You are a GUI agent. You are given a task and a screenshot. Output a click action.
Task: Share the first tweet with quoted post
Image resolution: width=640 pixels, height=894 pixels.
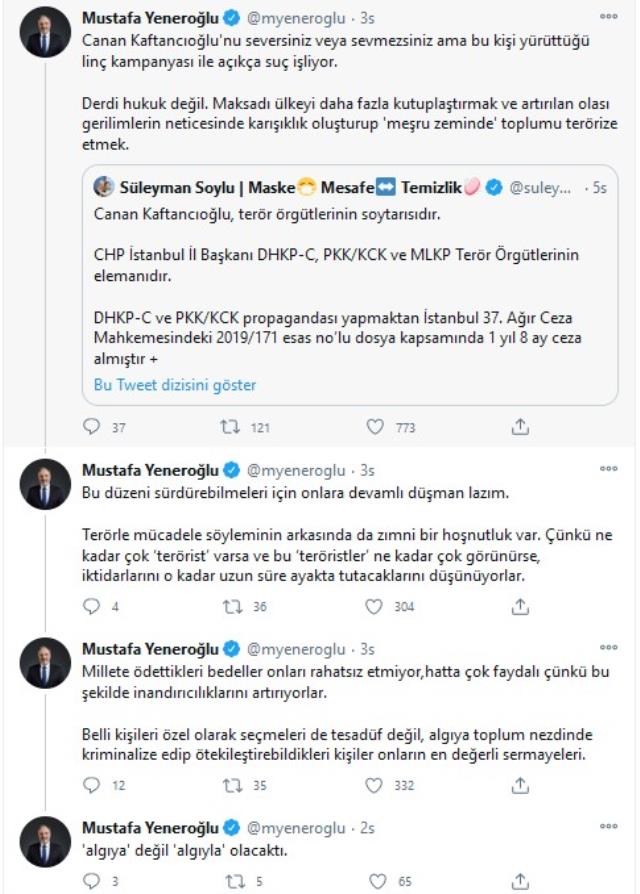[520, 427]
